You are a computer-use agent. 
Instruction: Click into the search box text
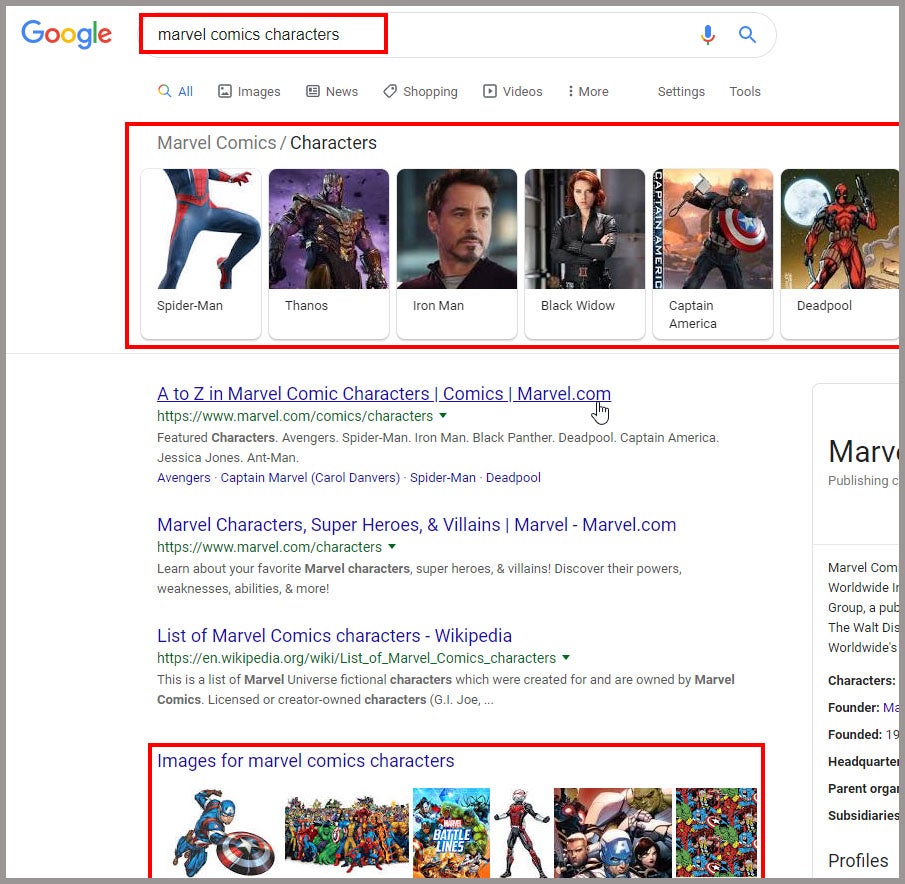(x=248, y=35)
